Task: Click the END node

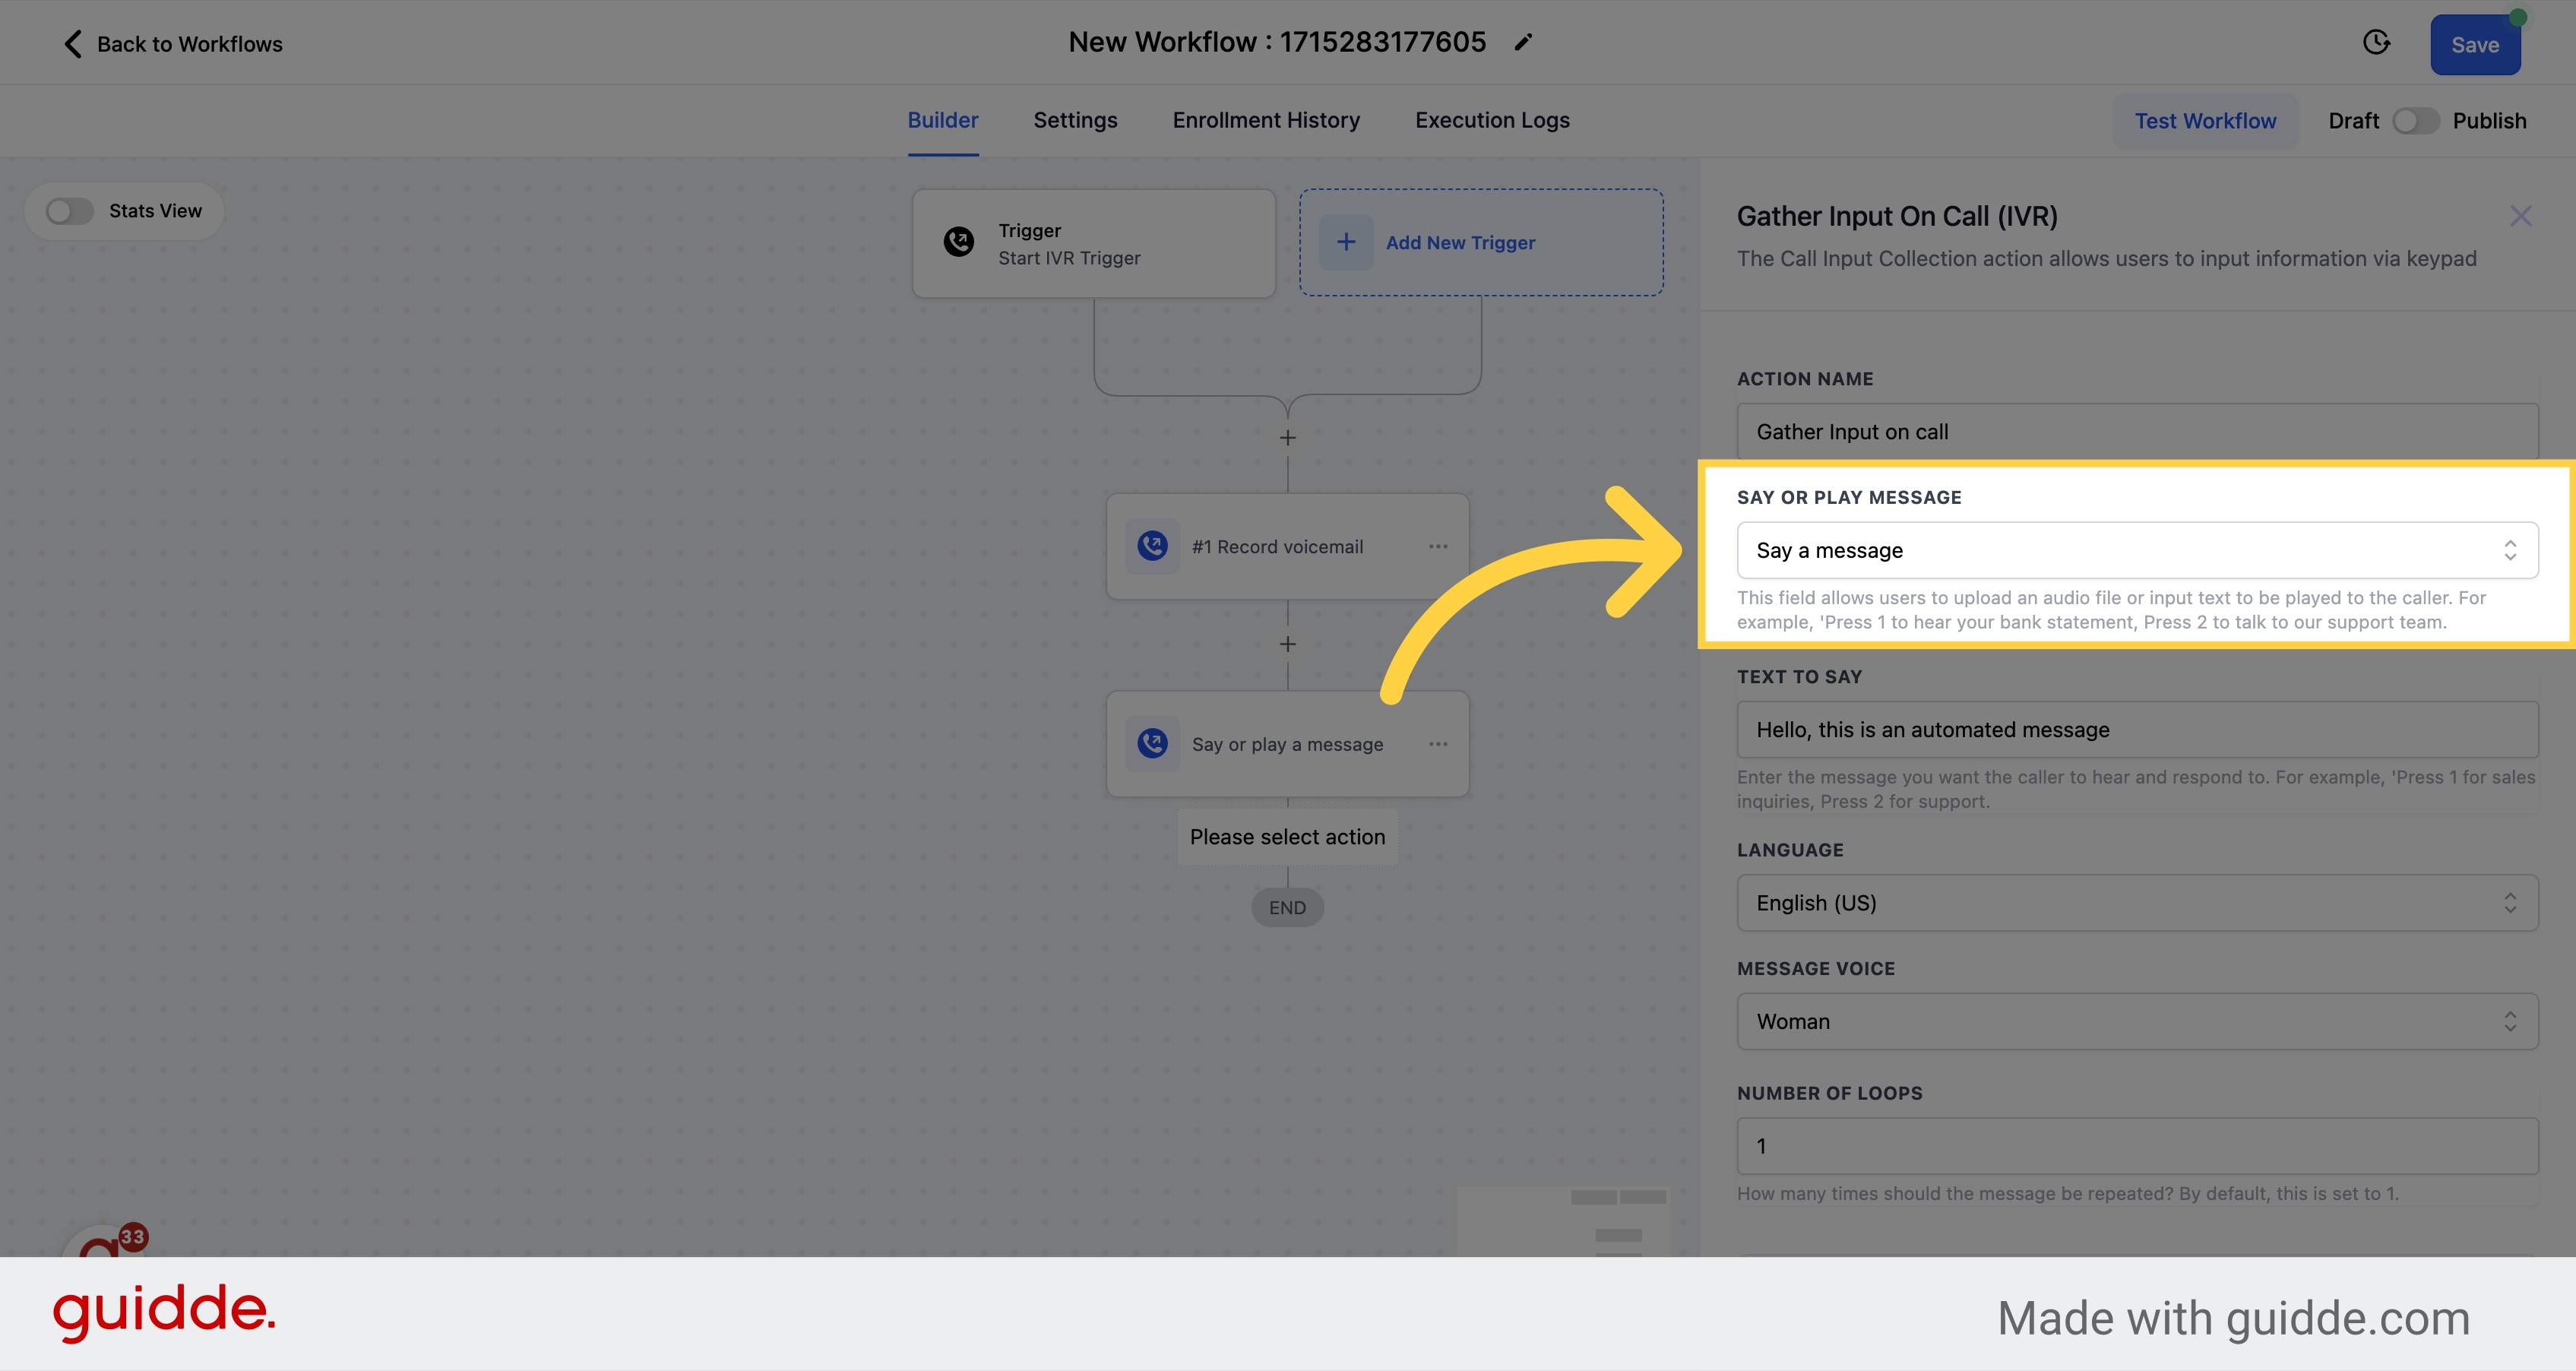Action: pyautogui.click(x=1287, y=907)
